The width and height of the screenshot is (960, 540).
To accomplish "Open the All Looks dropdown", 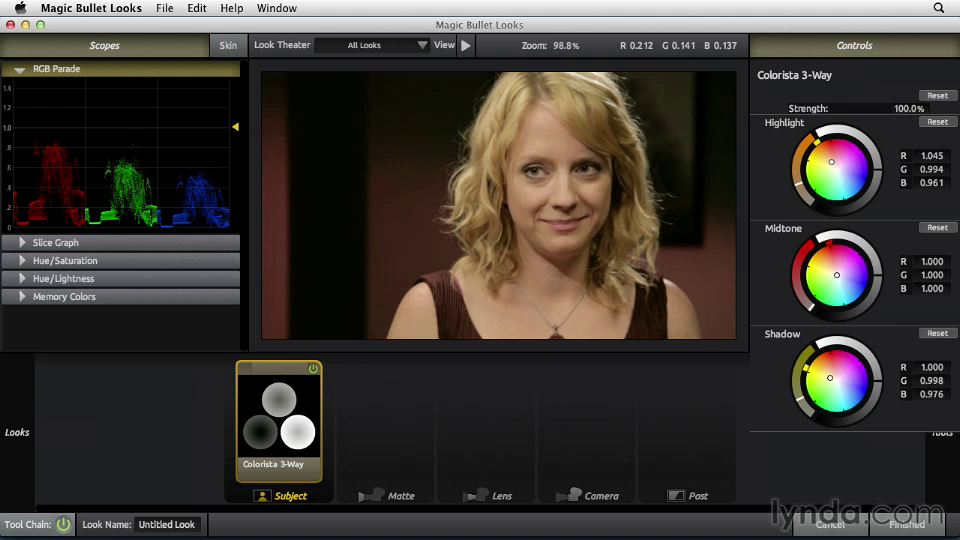I will tap(372, 45).
